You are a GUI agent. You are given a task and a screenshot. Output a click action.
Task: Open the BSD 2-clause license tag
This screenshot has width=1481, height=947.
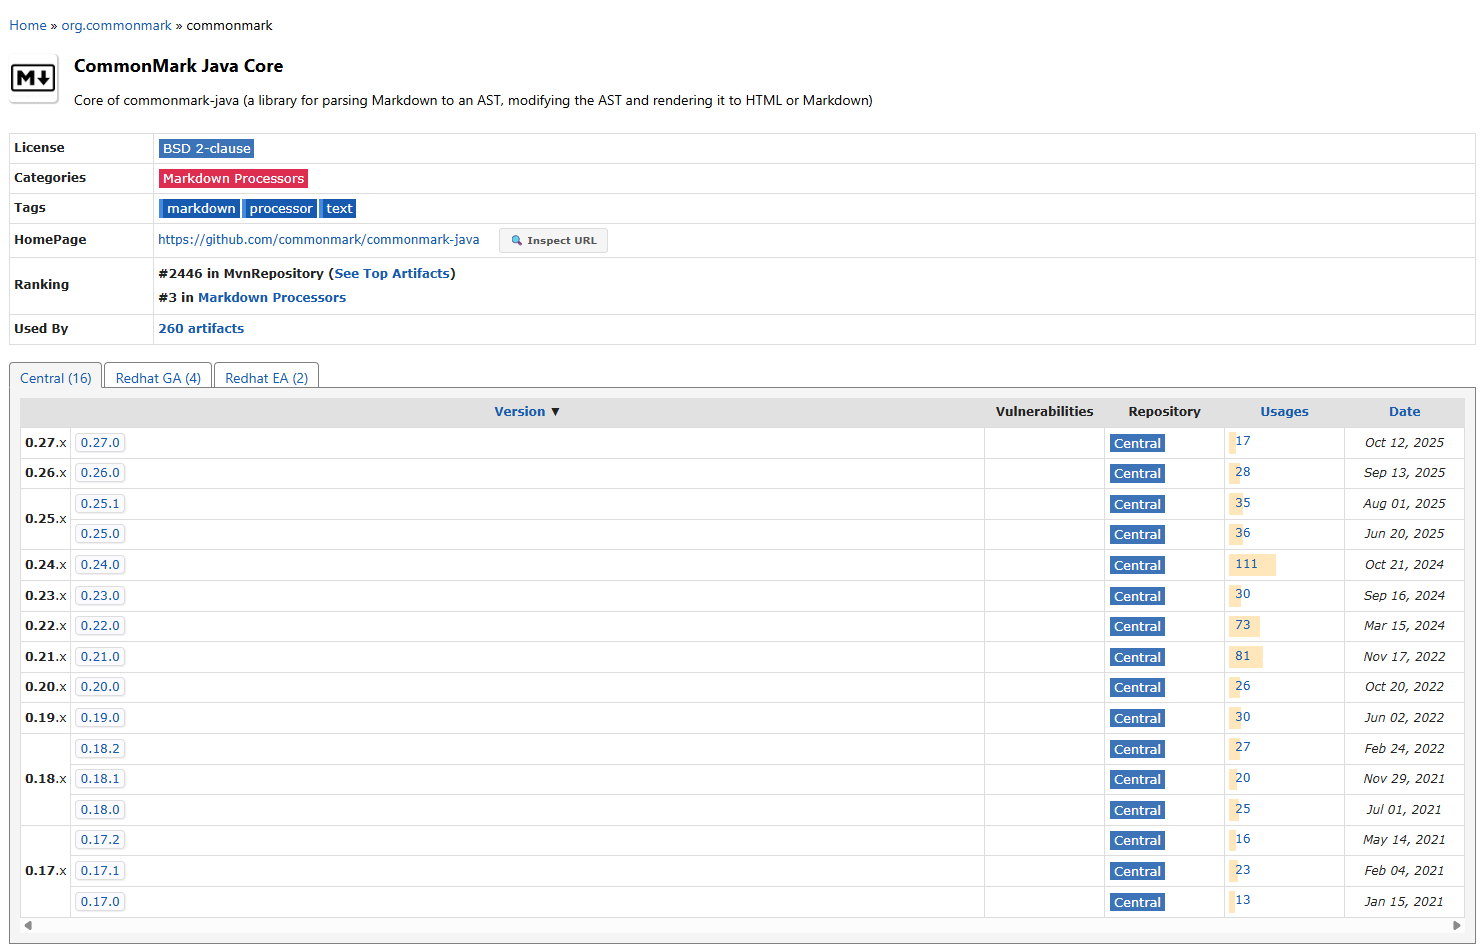(x=206, y=148)
